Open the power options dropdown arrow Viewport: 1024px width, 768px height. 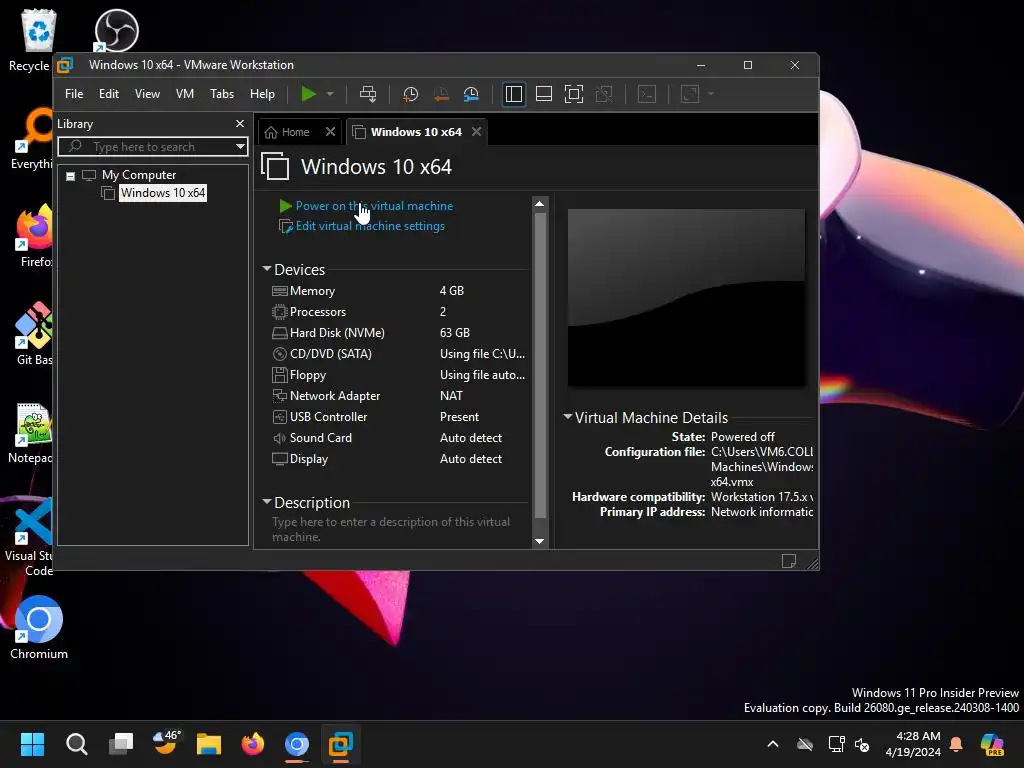point(330,94)
